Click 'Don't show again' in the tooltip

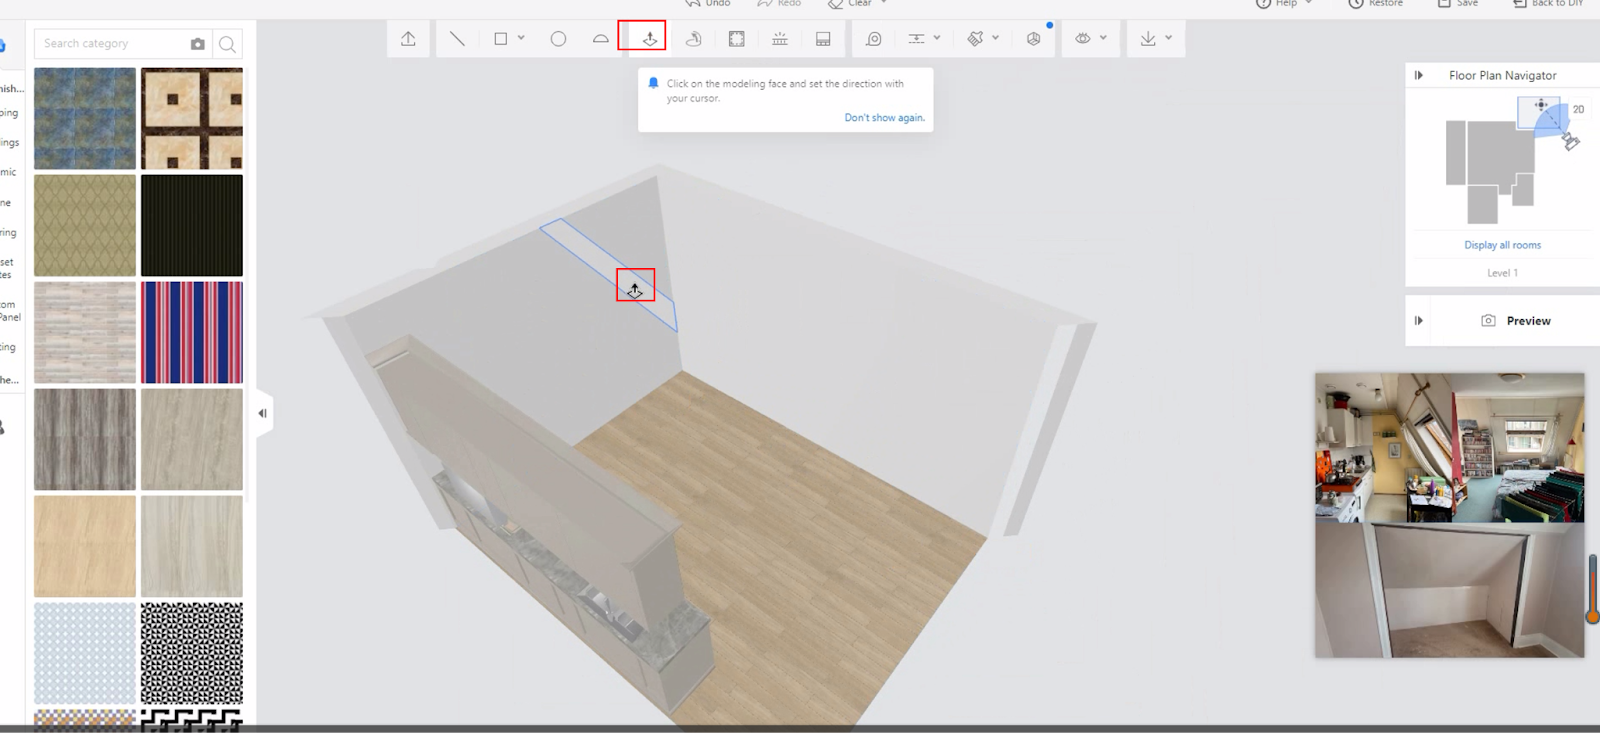[x=884, y=118]
